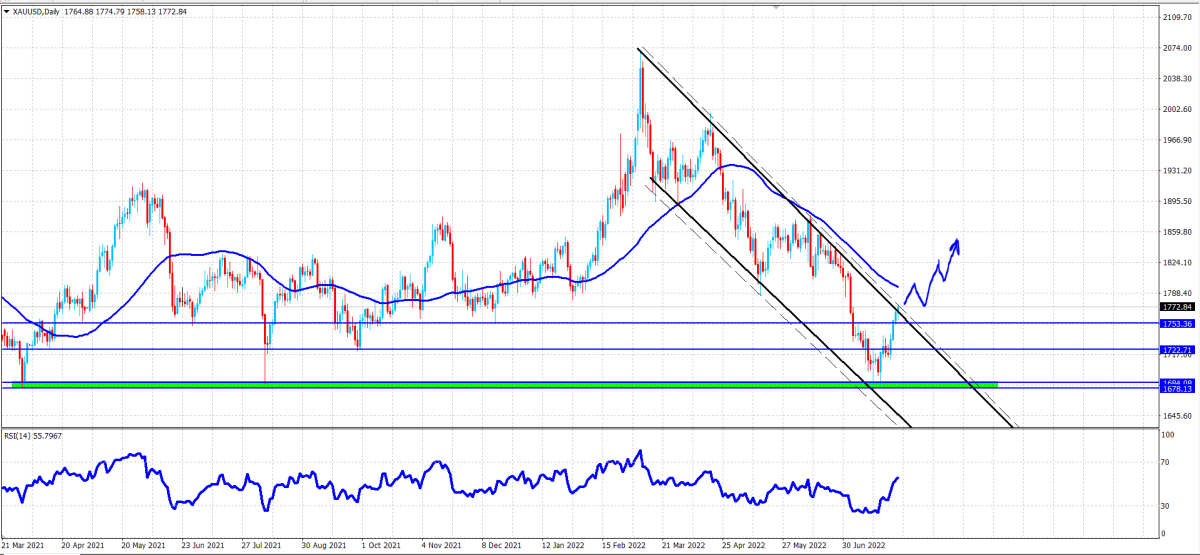
Task: Click the 1859.80 price scale label
Action: [1176, 232]
